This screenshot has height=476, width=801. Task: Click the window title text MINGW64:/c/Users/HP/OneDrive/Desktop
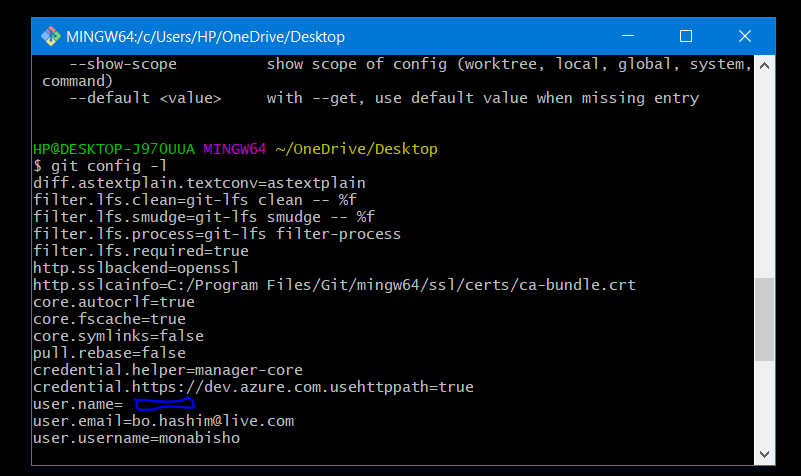205,37
